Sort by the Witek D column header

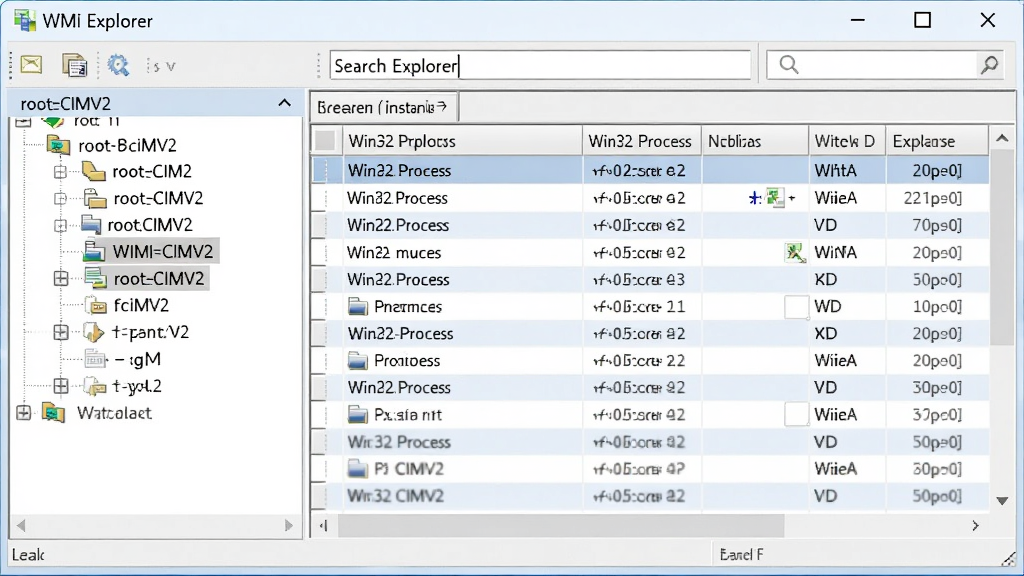click(x=847, y=141)
